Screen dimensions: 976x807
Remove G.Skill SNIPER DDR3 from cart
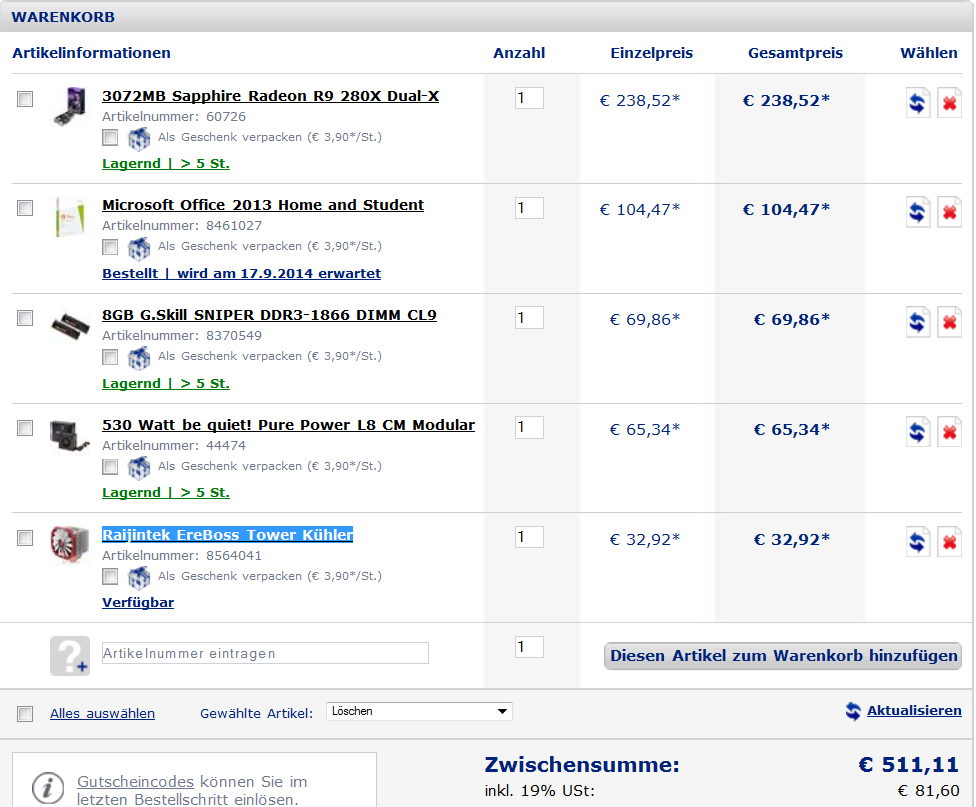[x=949, y=322]
